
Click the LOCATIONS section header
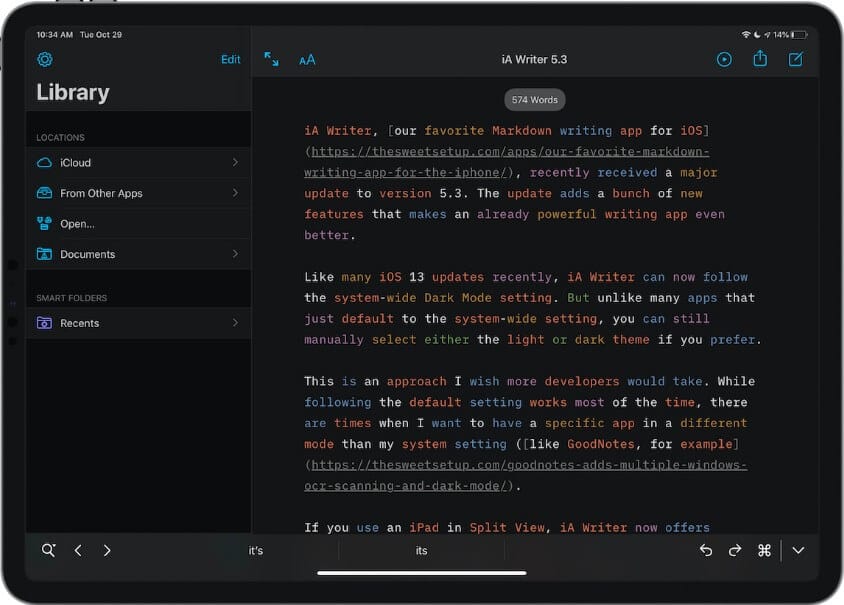pyautogui.click(x=60, y=137)
